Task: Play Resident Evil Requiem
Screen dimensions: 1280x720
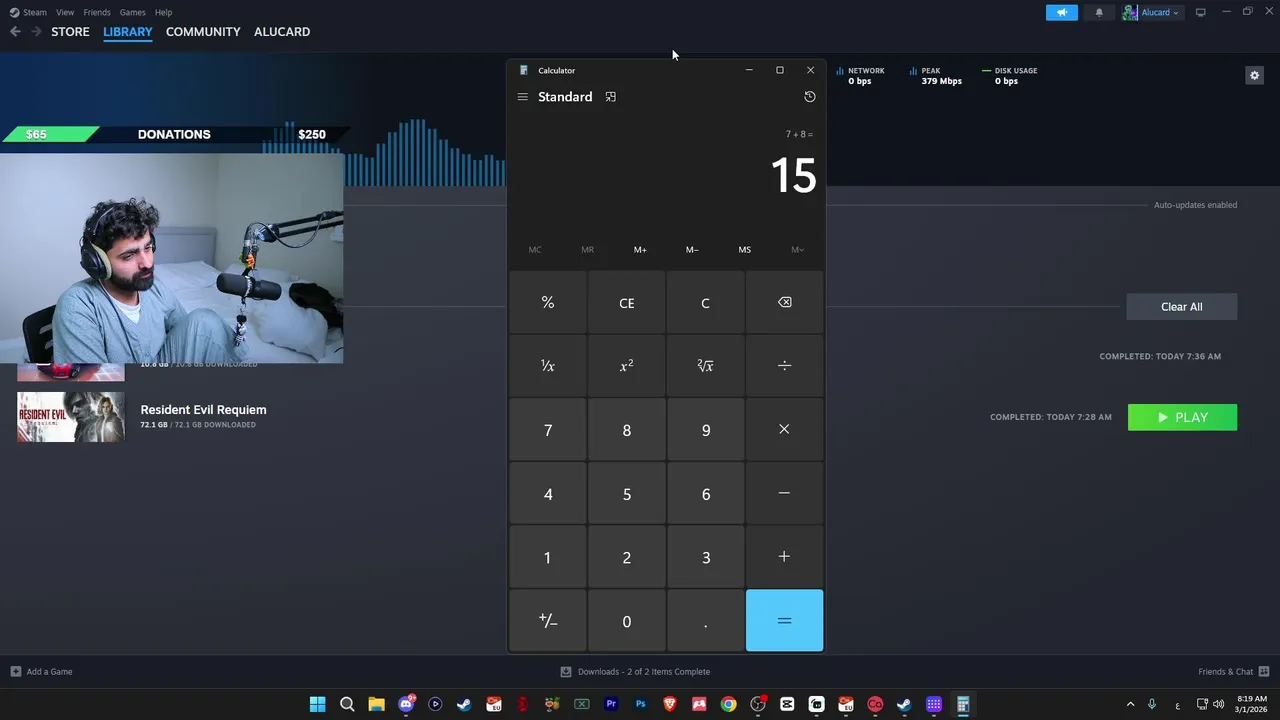Action: pyautogui.click(x=1182, y=417)
